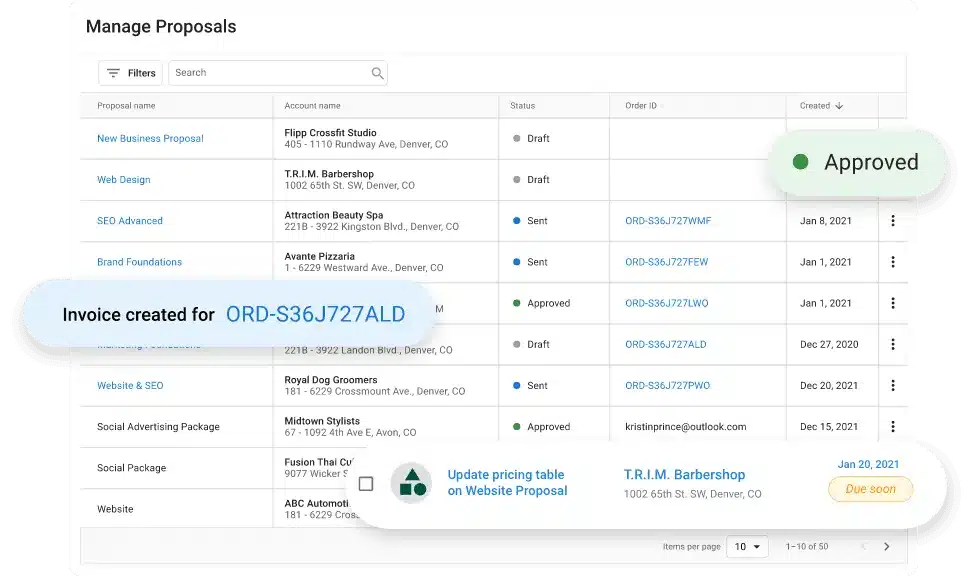This screenshot has width=973, height=576.
Task: Open three-dot menu for Dec 27, 2020 row
Action: 893,344
